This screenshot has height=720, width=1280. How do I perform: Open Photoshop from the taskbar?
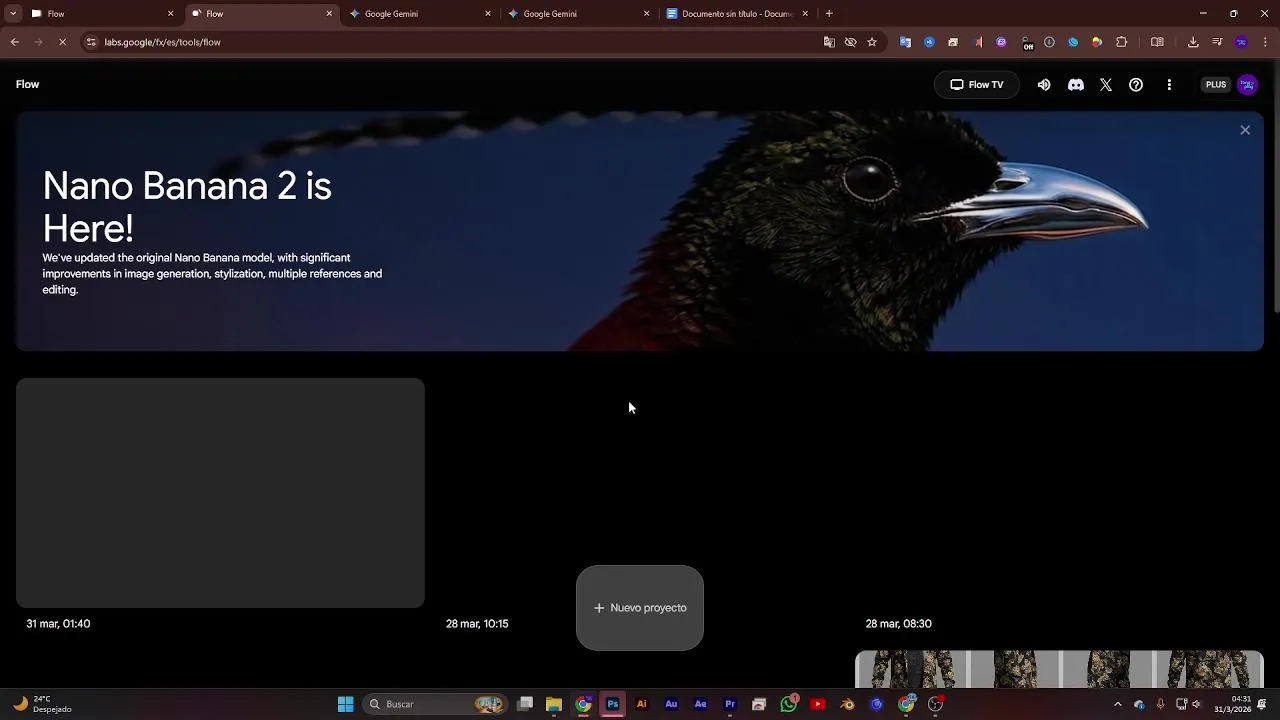coord(613,704)
